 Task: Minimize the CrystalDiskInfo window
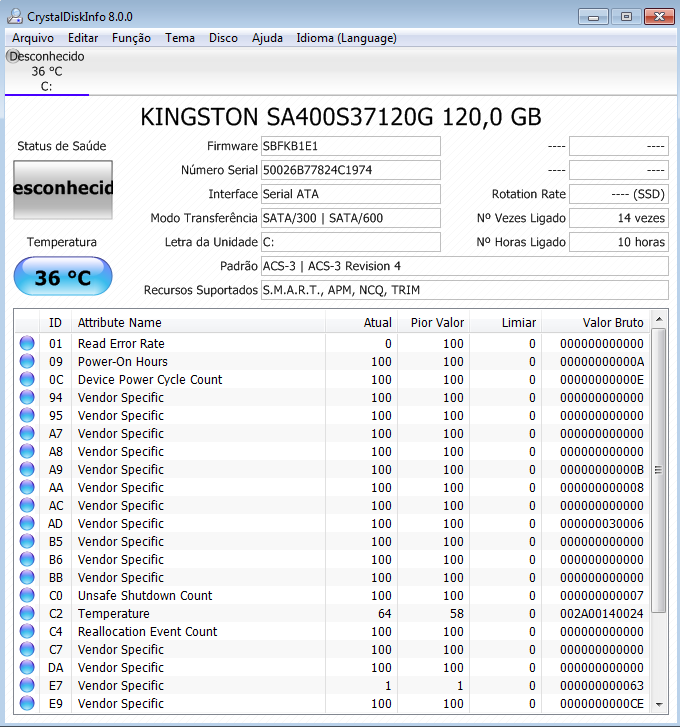(x=593, y=17)
